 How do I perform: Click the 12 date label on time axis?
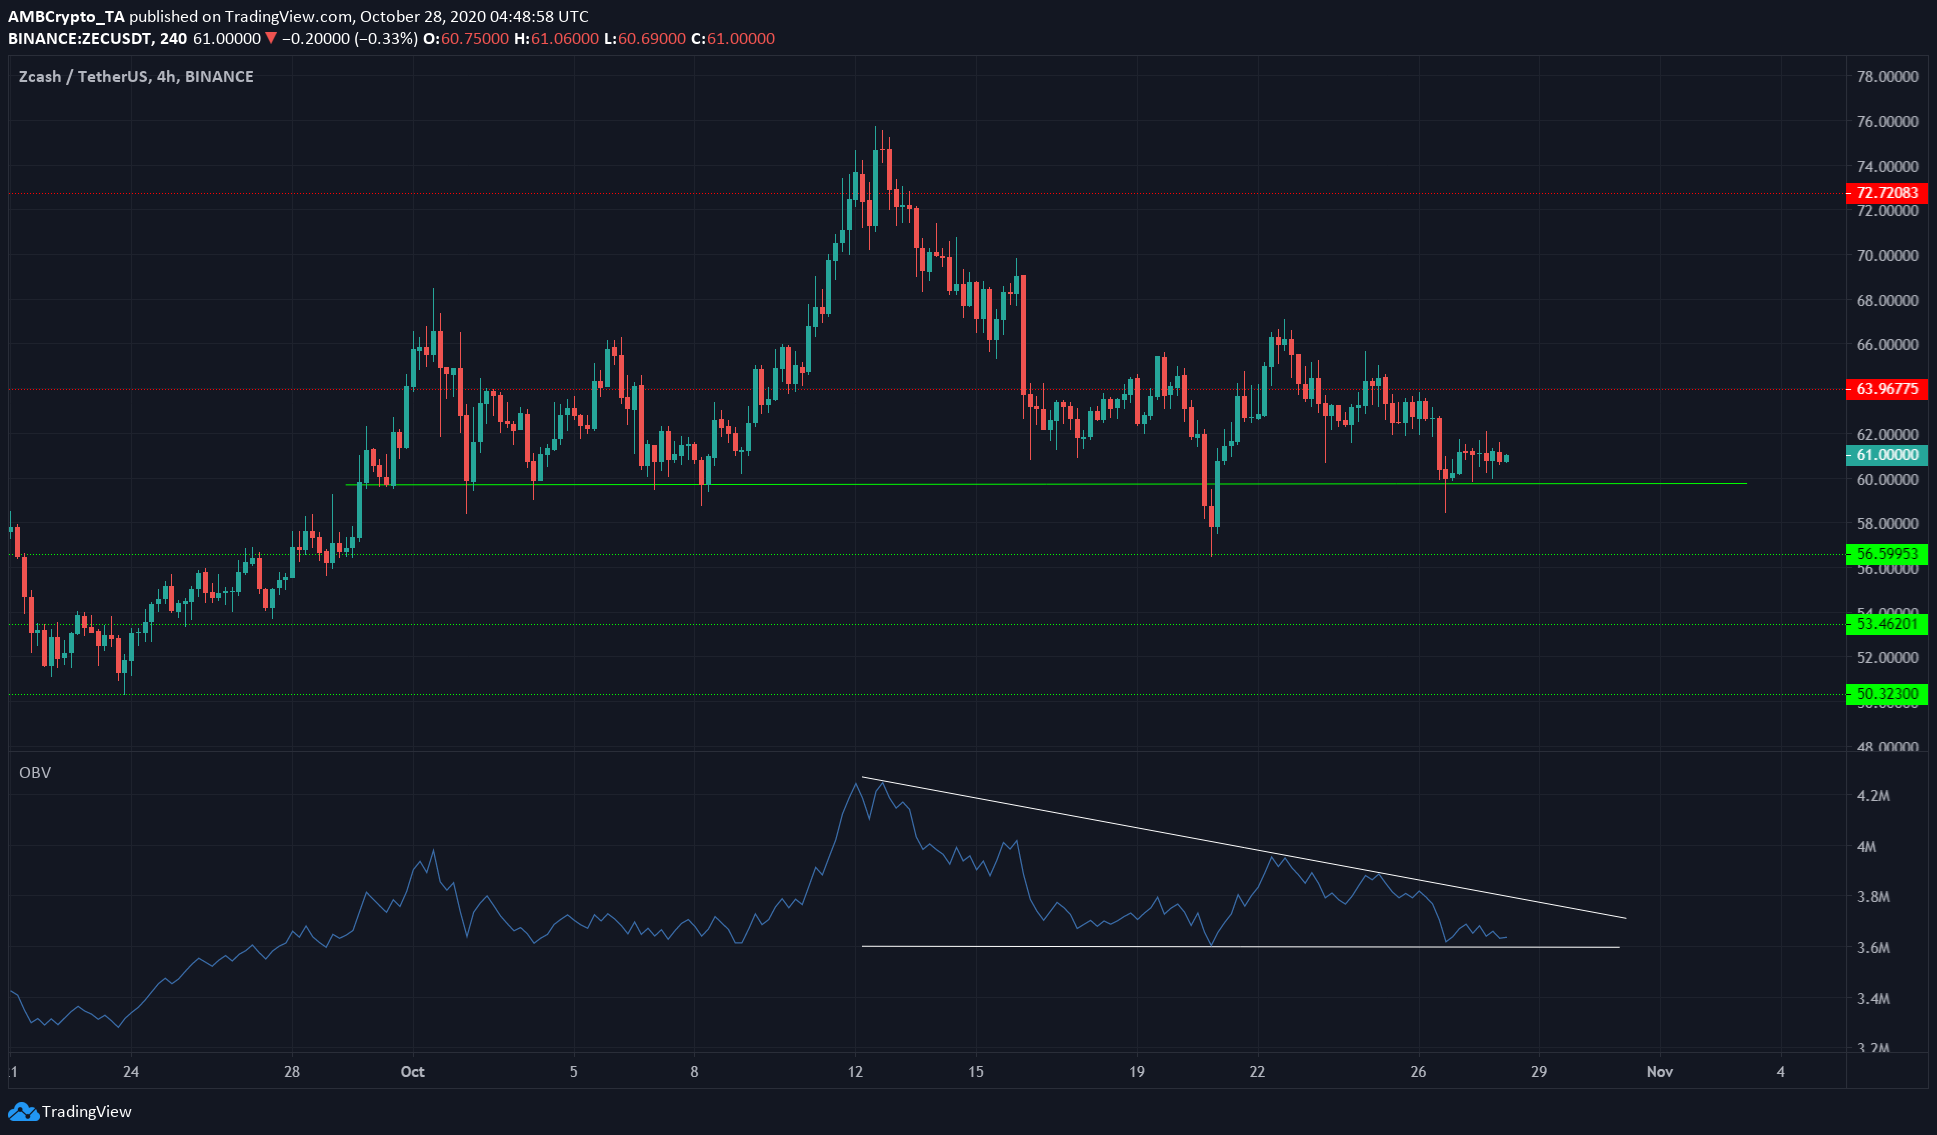855,1072
